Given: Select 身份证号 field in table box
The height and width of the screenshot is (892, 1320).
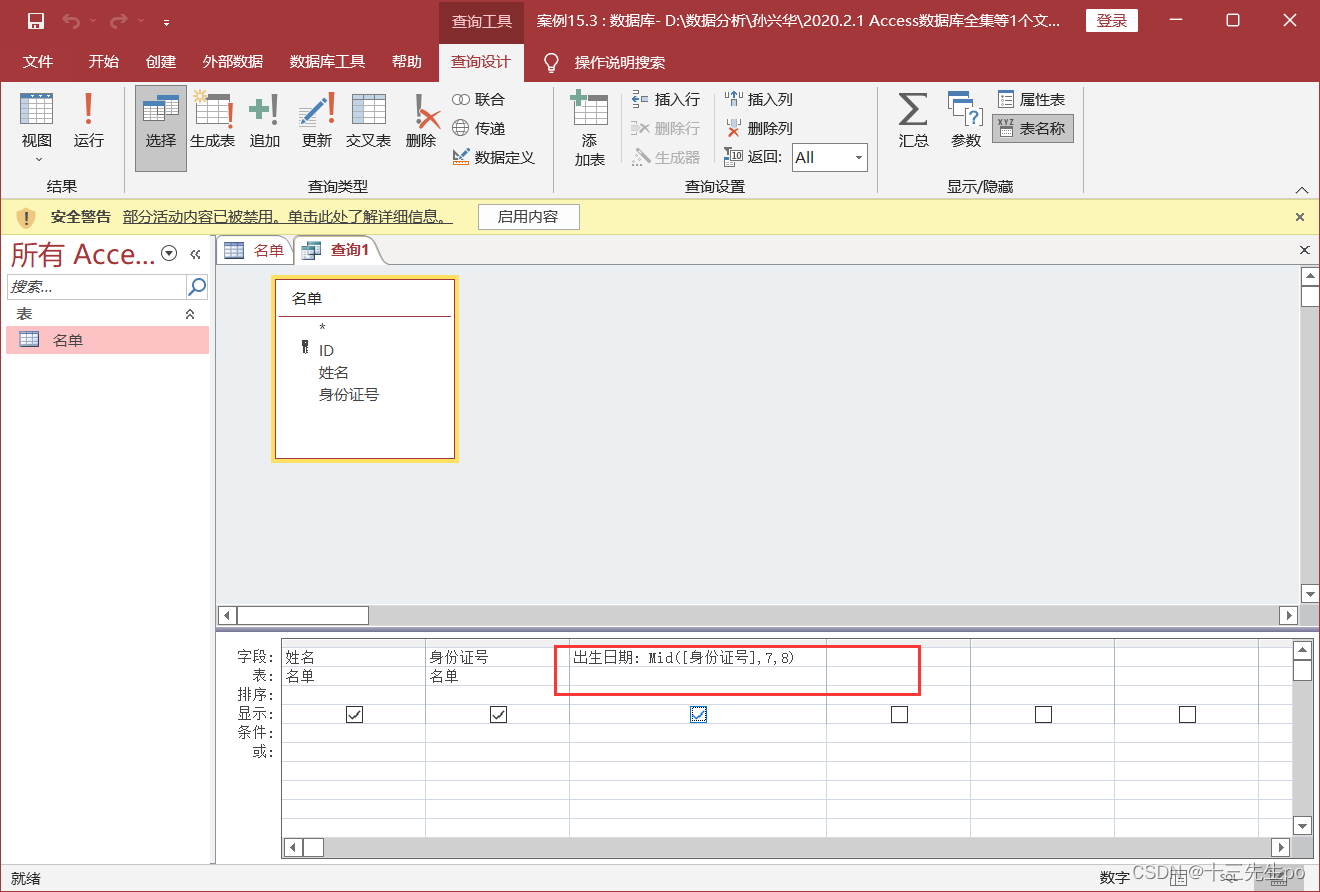Looking at the screenshot, I should [x=349, y=395].
